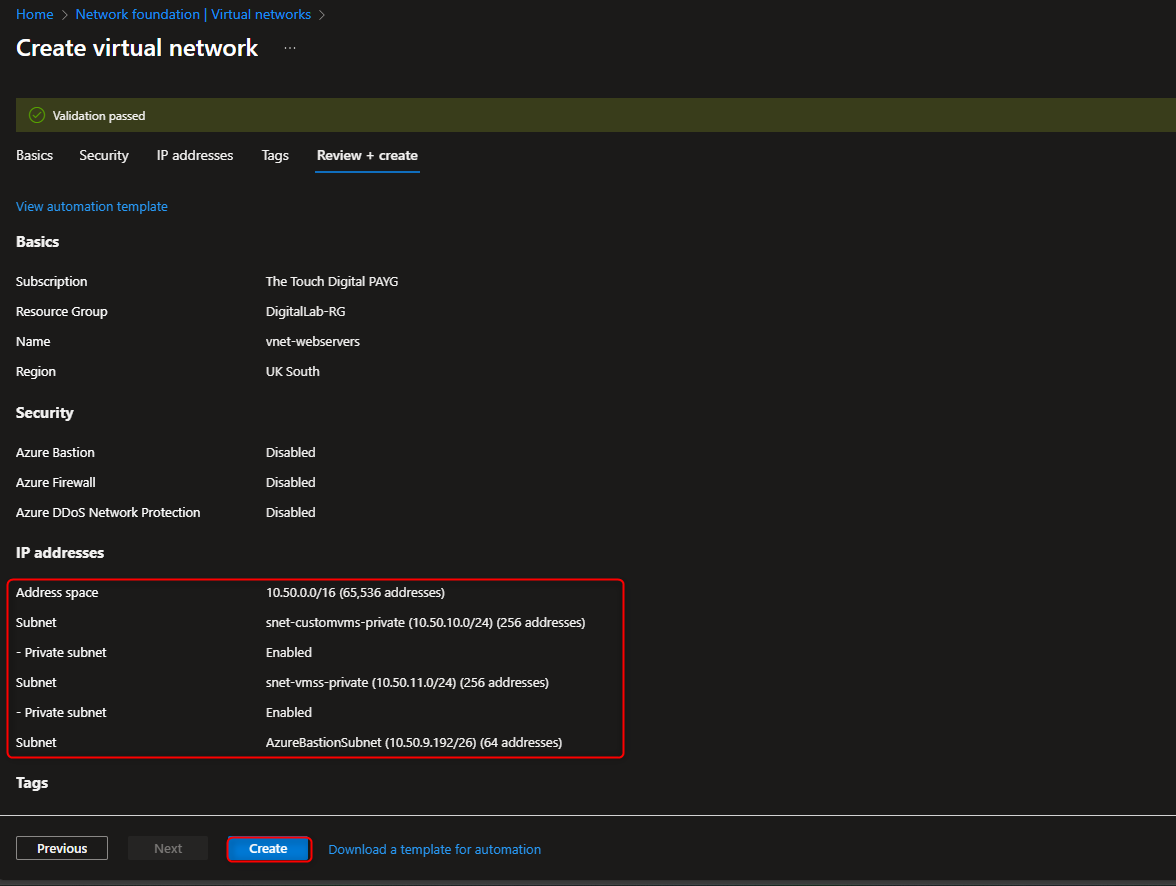Open Network foundation | Virtual networks breadcrumb
Image resolution: width=1176 pixels, height=886 pixels.
click(x=194, y=14)
